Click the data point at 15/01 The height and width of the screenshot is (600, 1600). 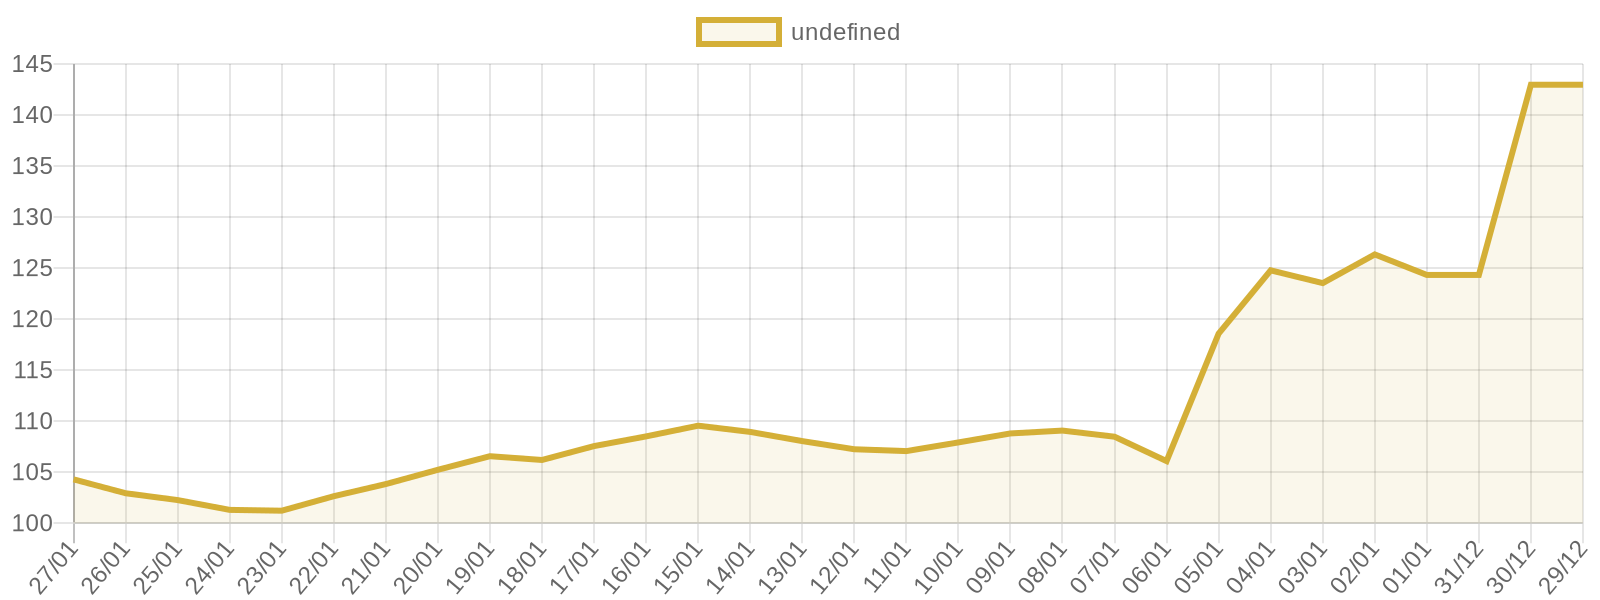698,426
